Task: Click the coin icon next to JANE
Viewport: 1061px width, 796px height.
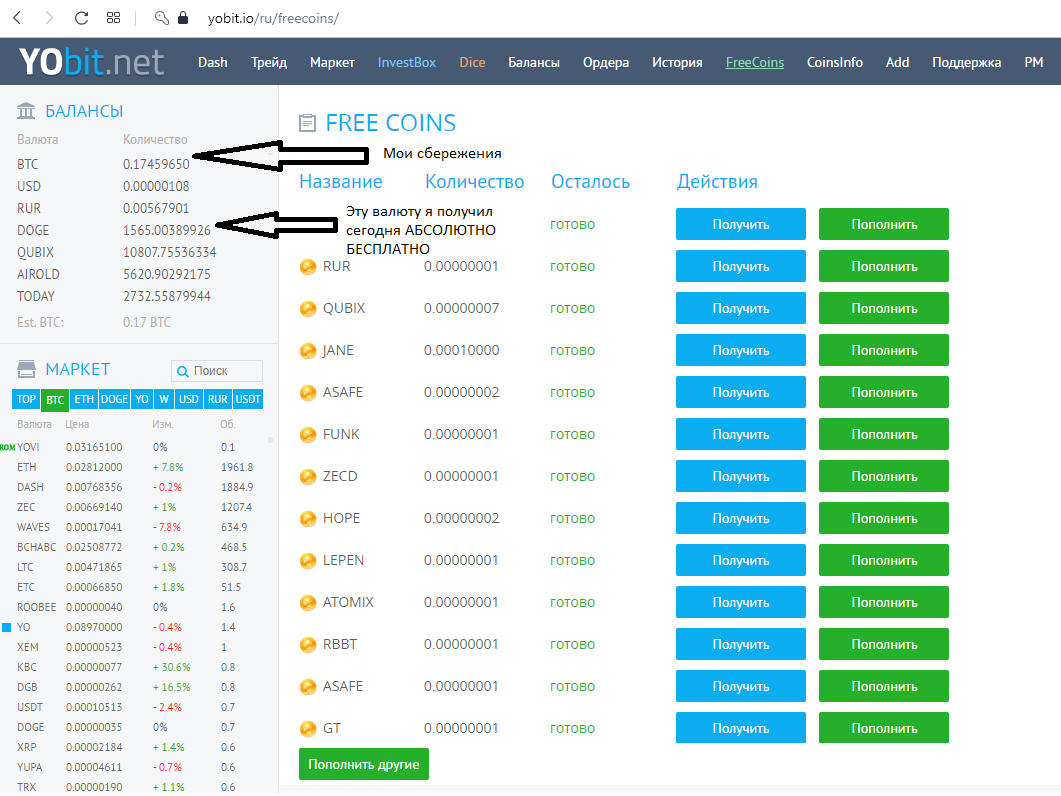Action: tap(308, 351)
